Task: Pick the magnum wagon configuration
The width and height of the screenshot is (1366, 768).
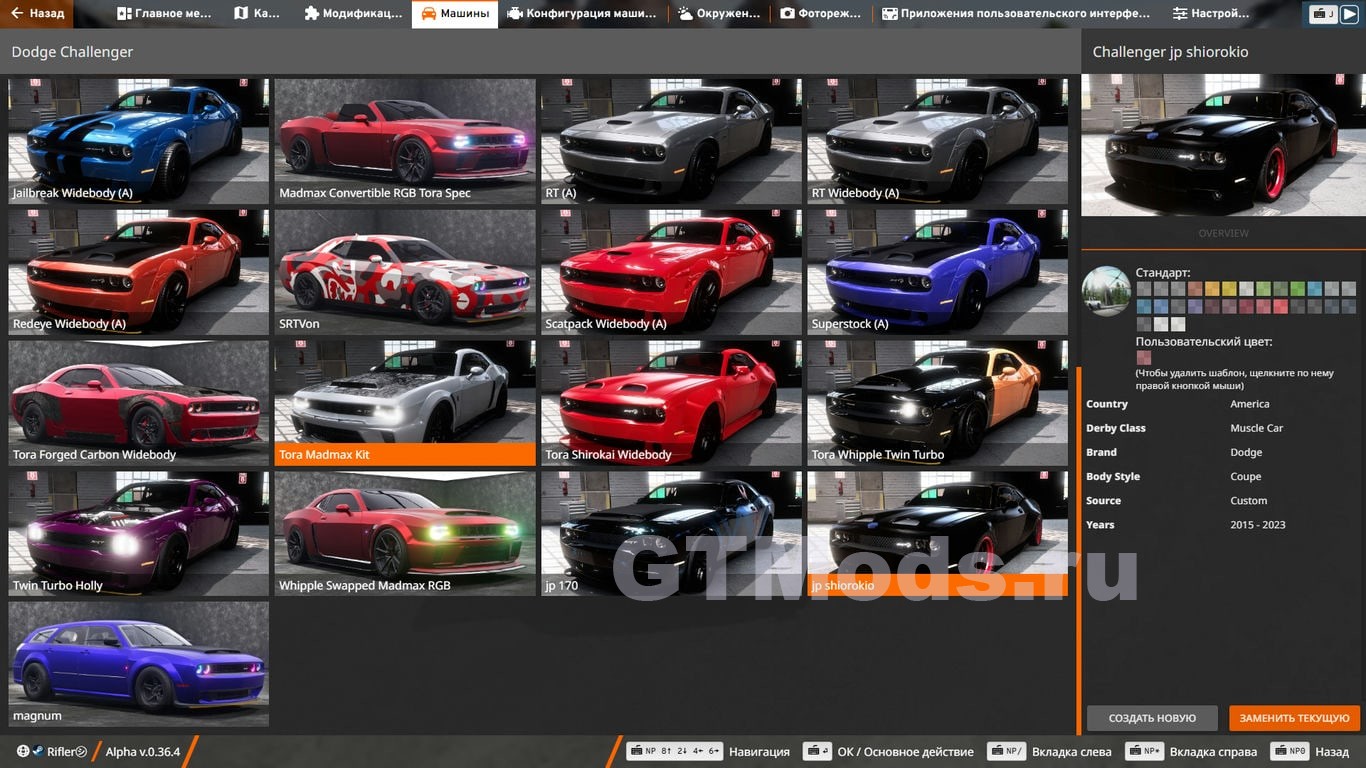Action: [x=139, y=664]
